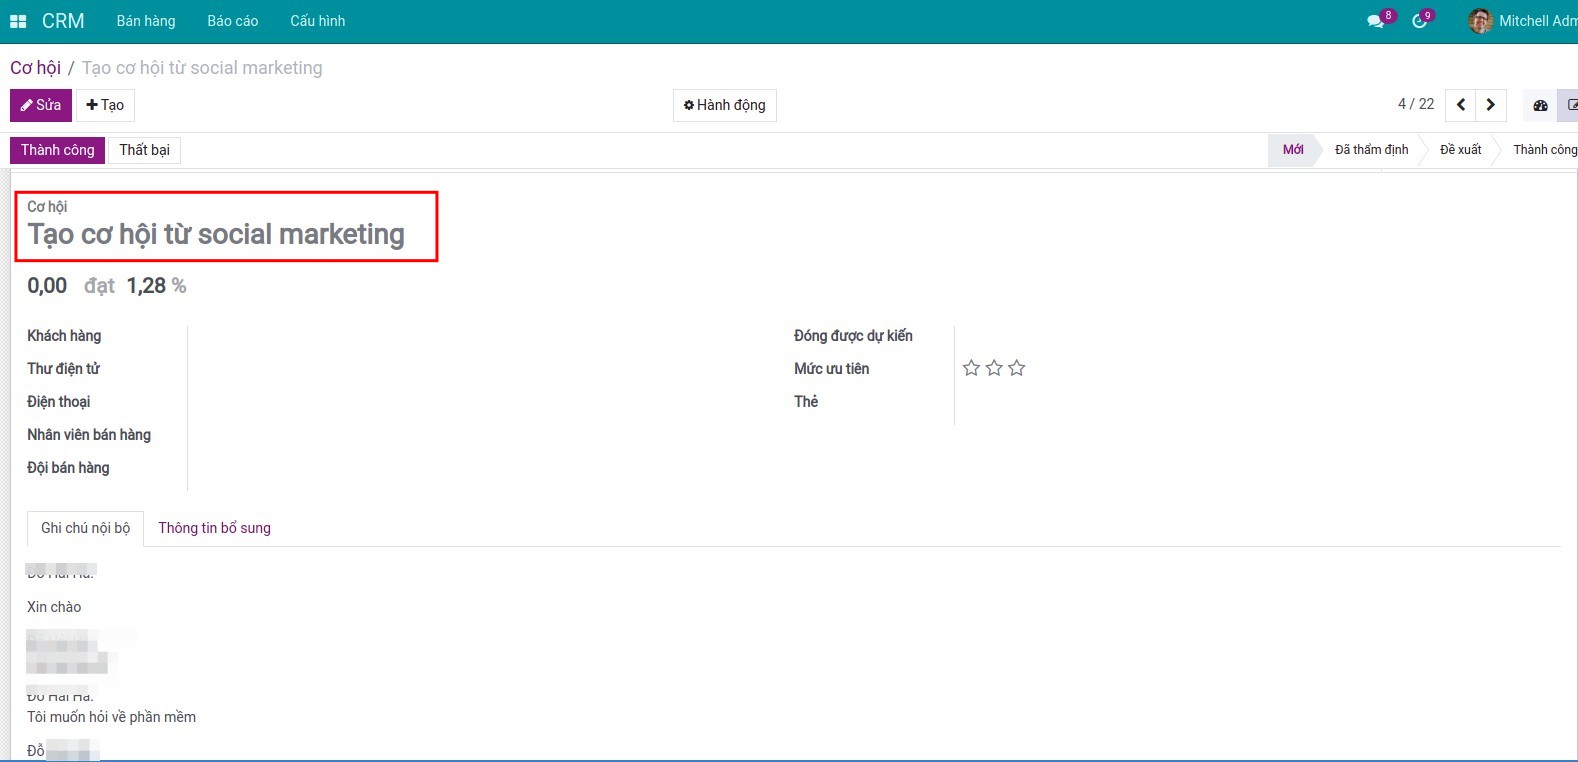The image size is (1578, 762).
Task: Go to next record arrow
Action: 1491,105
